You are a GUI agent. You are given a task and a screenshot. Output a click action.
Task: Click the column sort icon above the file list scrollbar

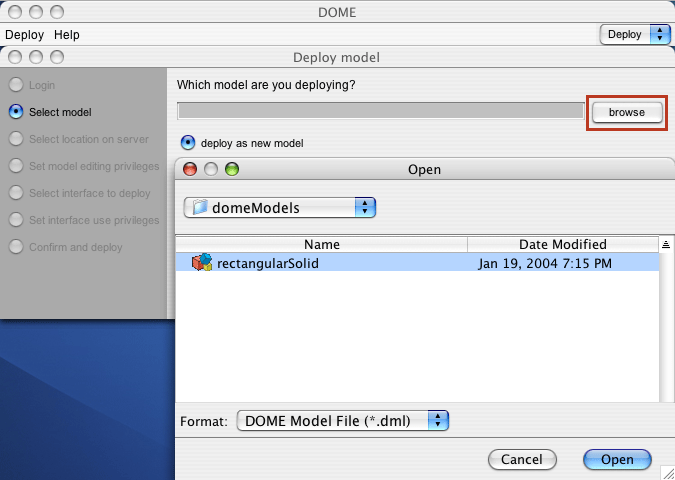(666, 245)
